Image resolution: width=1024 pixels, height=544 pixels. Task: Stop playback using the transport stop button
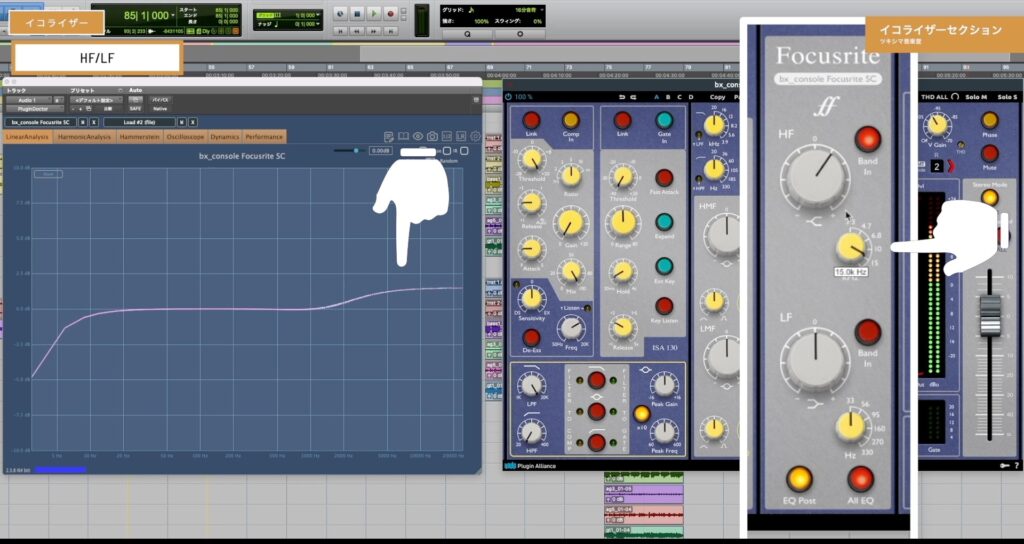[x=357, y=13]
